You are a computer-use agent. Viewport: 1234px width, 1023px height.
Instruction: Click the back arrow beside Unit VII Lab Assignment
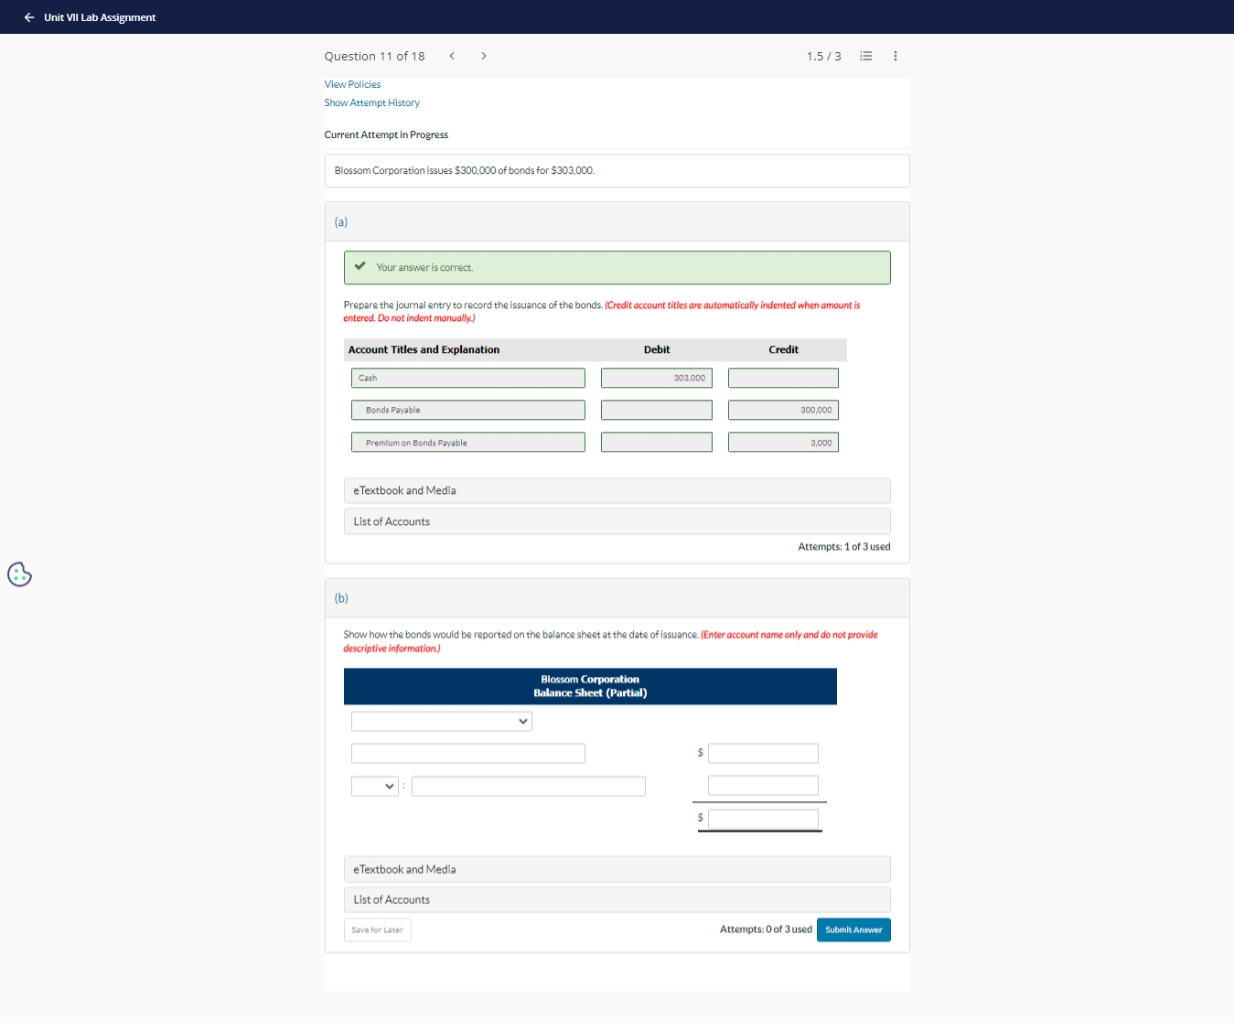click(29, 17)
